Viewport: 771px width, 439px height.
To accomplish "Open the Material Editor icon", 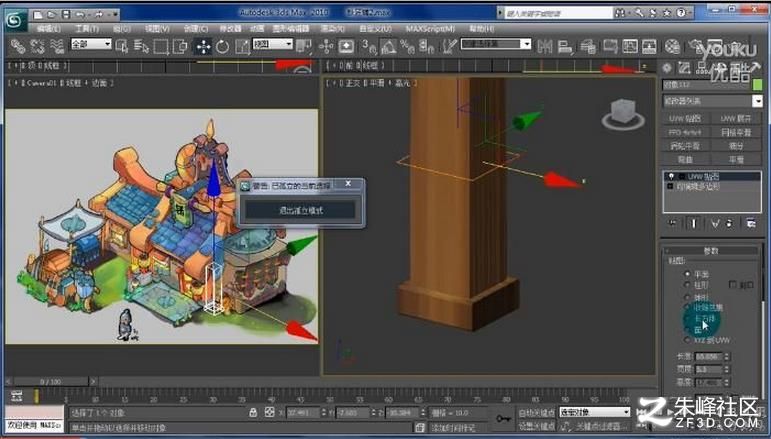I will click(672, 46).
